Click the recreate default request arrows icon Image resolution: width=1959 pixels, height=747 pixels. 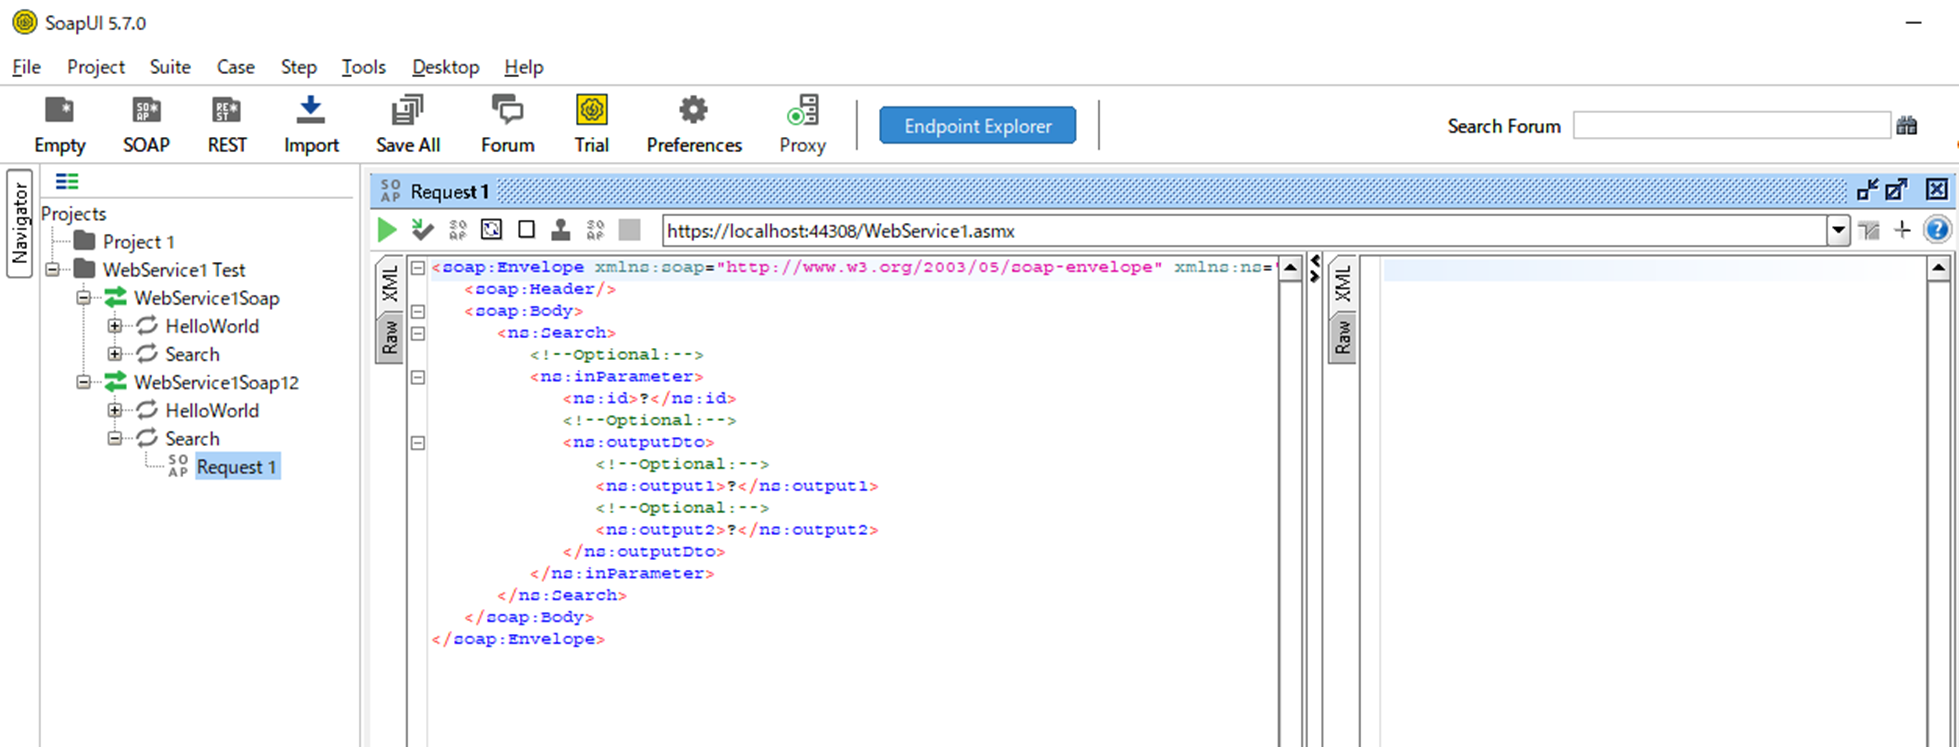click(x=491, y=230)
